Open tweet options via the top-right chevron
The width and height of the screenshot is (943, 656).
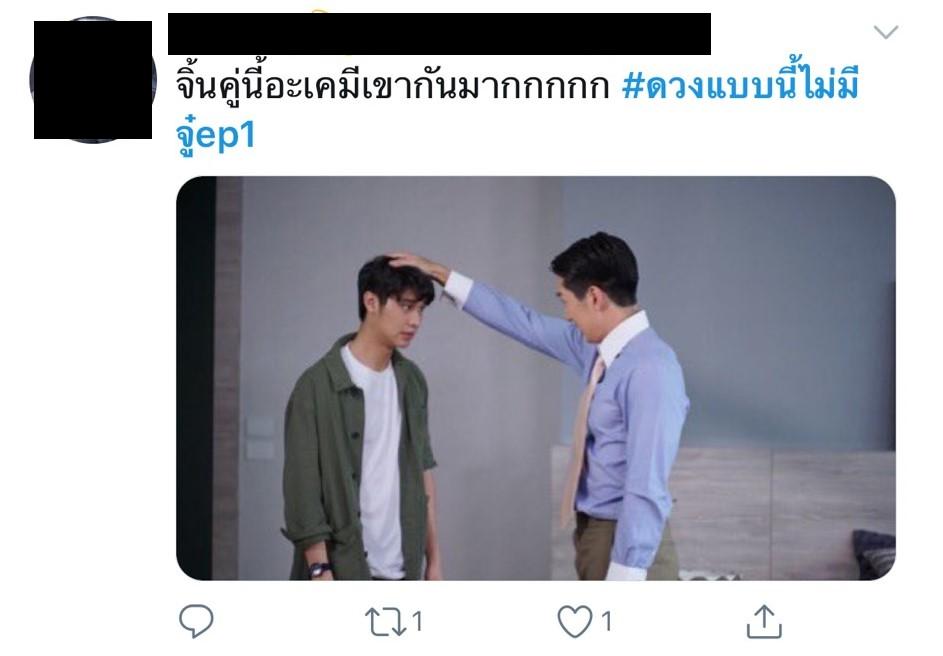[886, 32]
